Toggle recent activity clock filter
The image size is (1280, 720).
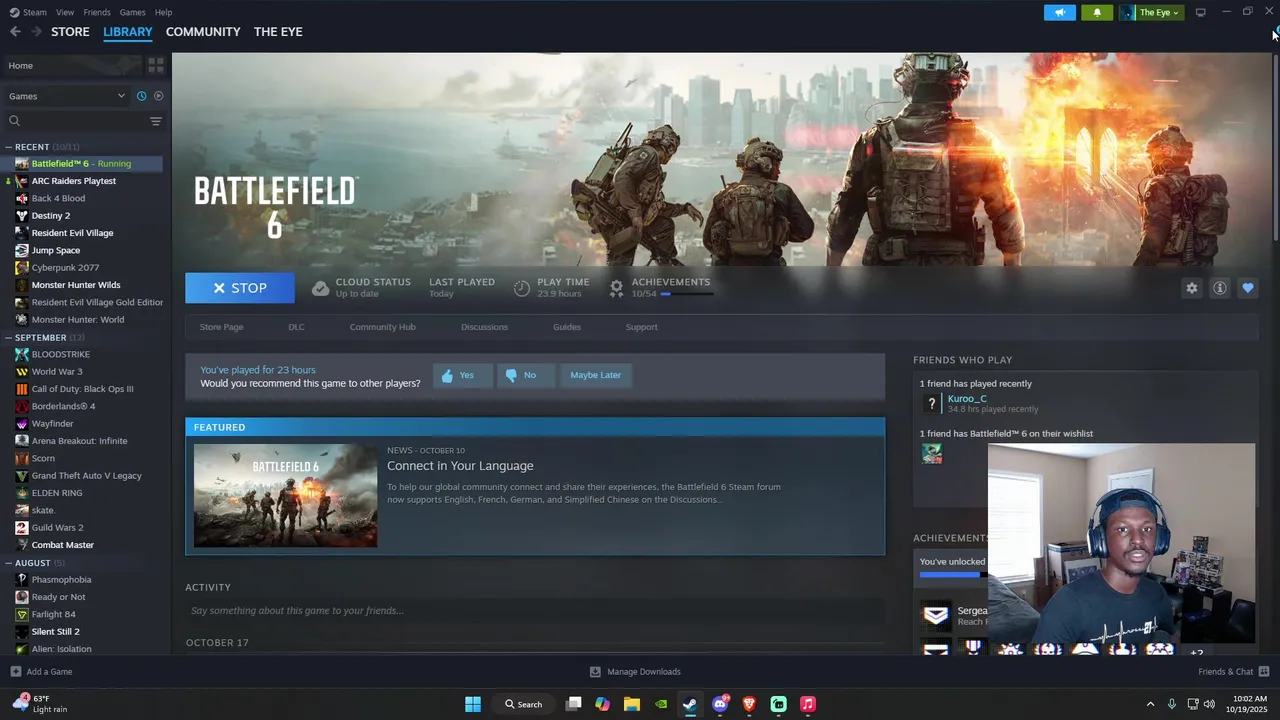[141, 96]
